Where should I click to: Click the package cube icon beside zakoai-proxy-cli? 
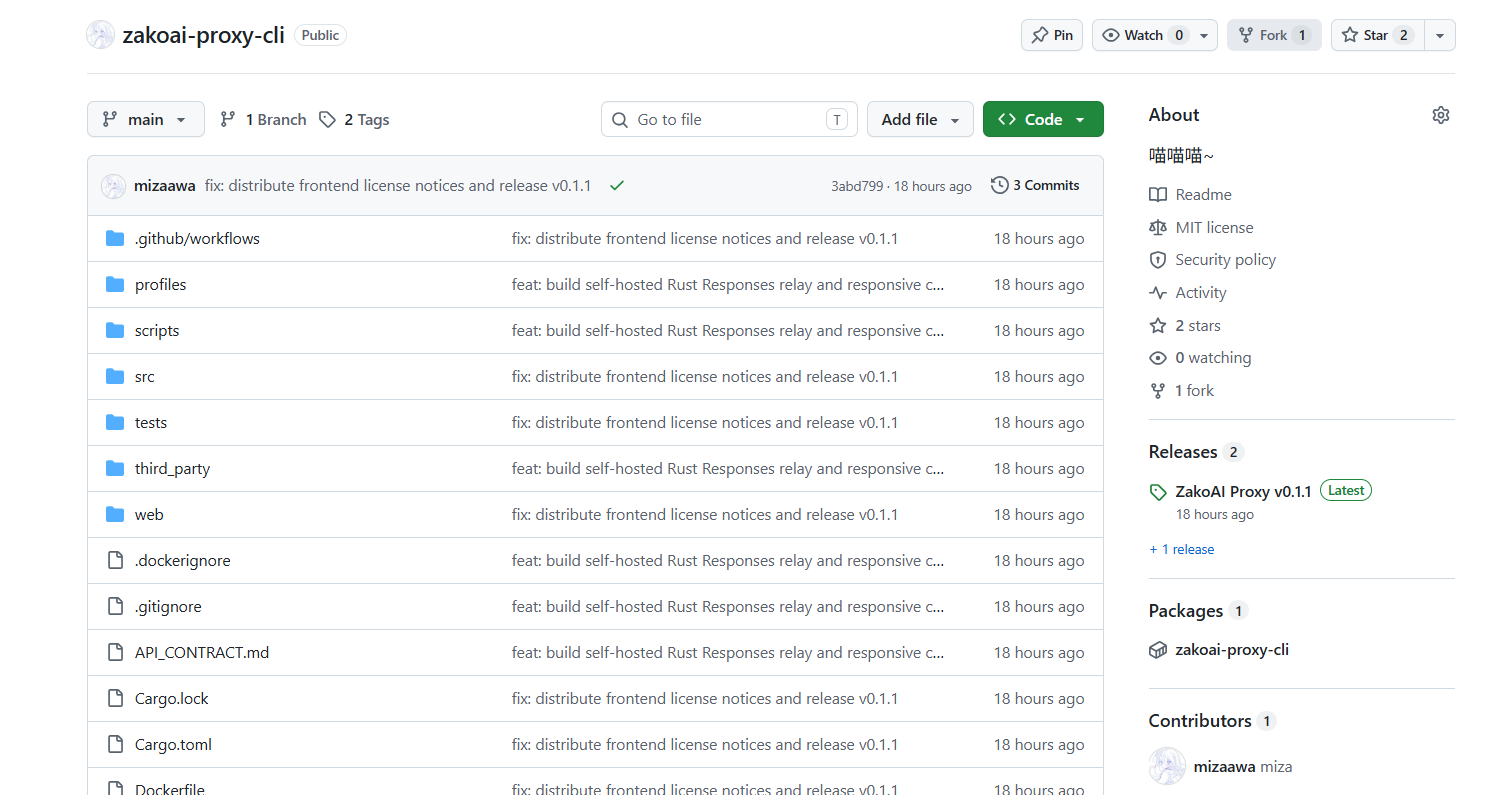click(x=1158, y=650)
